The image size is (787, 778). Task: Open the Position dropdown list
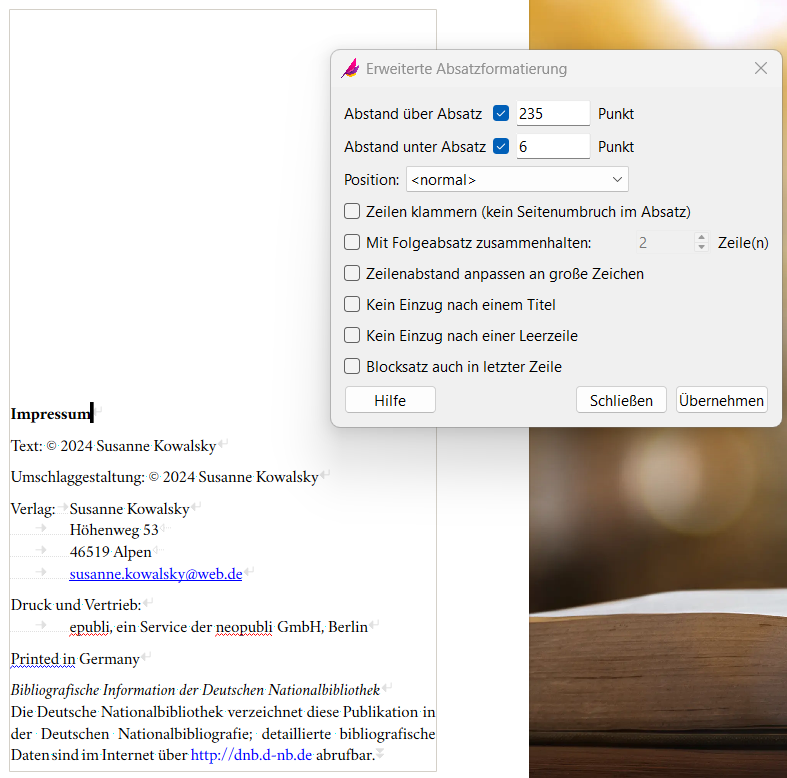click(516, 180)
